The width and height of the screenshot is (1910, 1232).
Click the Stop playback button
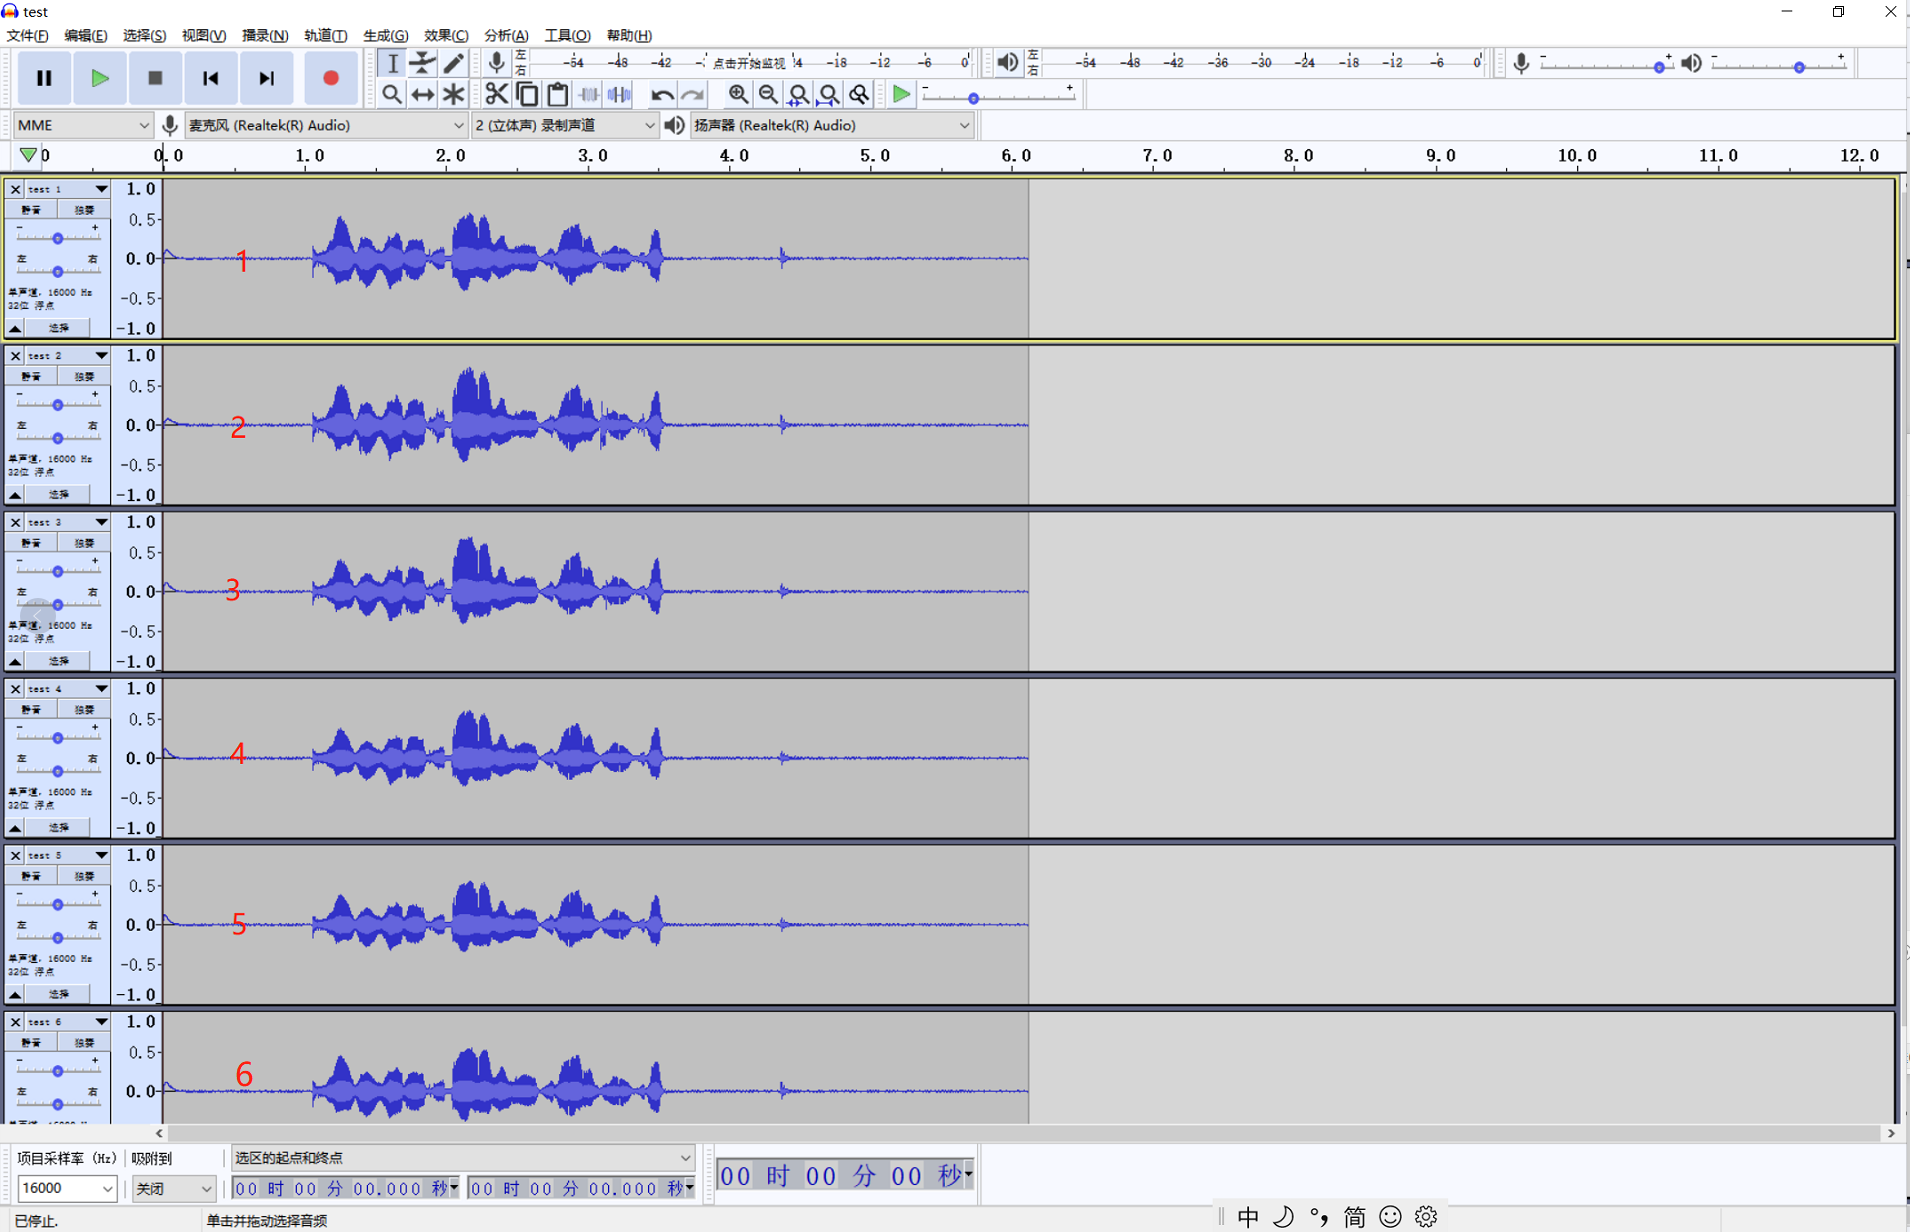tap(154, 78)
